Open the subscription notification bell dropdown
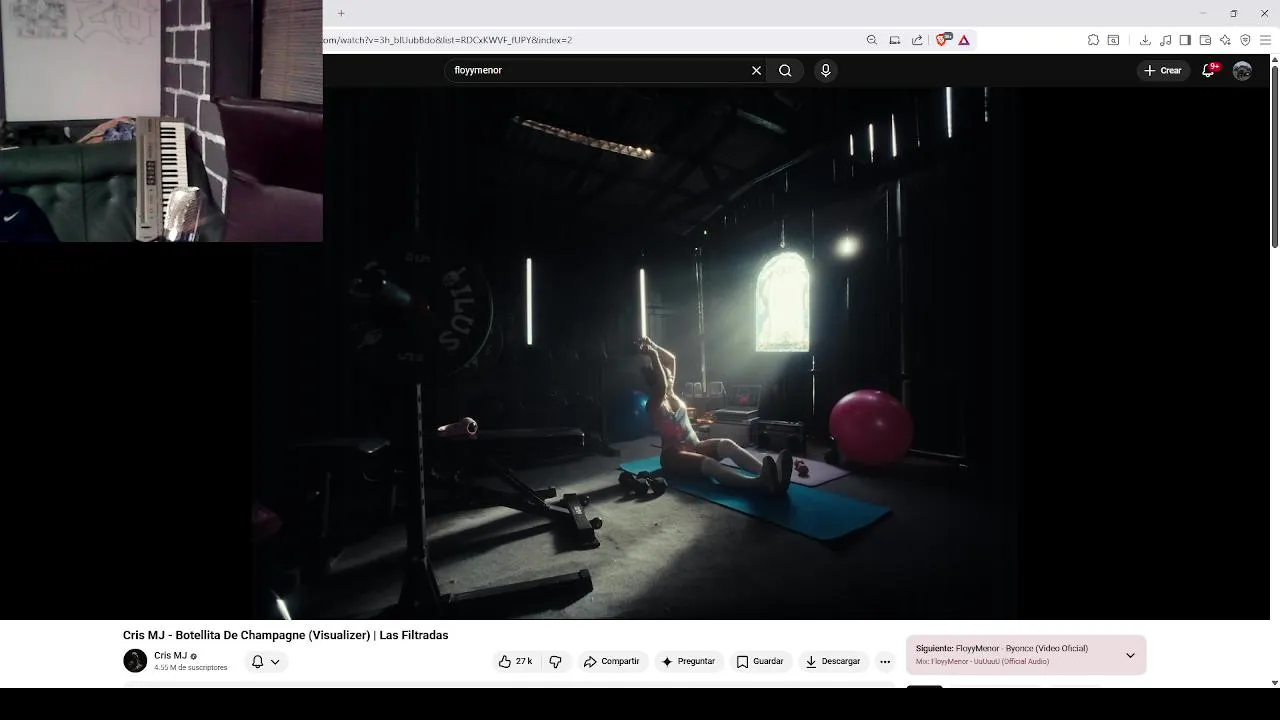1280x720 pixels. point(266,661)
